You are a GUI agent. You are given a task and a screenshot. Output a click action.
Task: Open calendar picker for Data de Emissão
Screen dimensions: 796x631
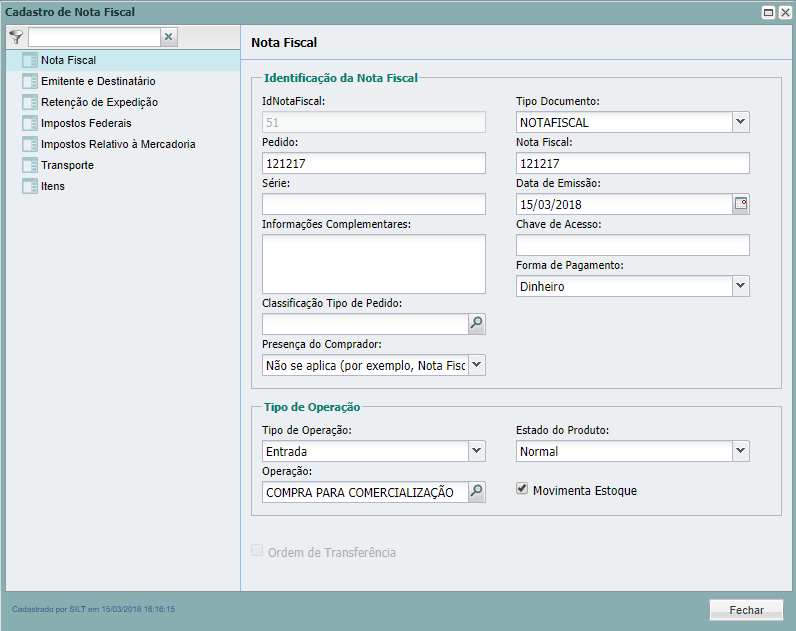(741, 204)
